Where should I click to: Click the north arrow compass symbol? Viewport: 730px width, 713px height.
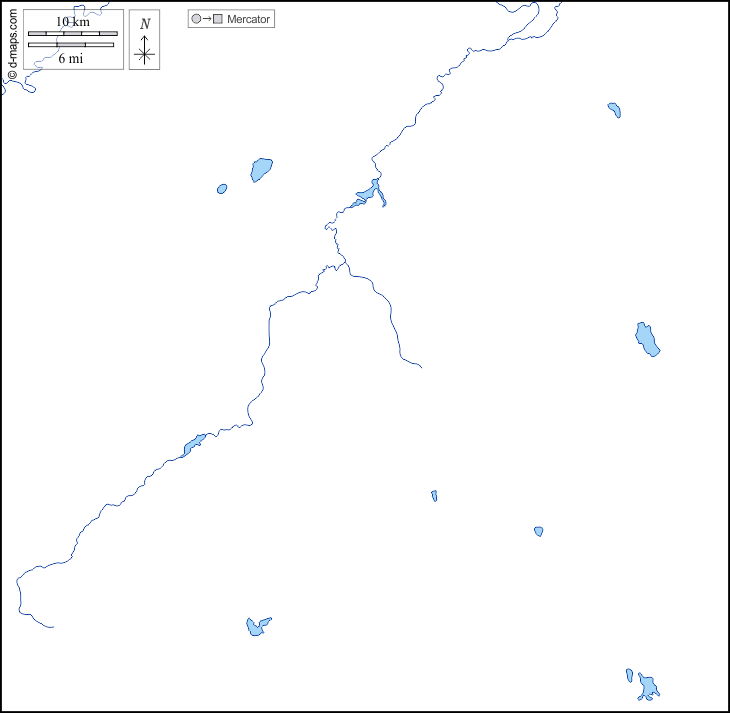[145, 49]
